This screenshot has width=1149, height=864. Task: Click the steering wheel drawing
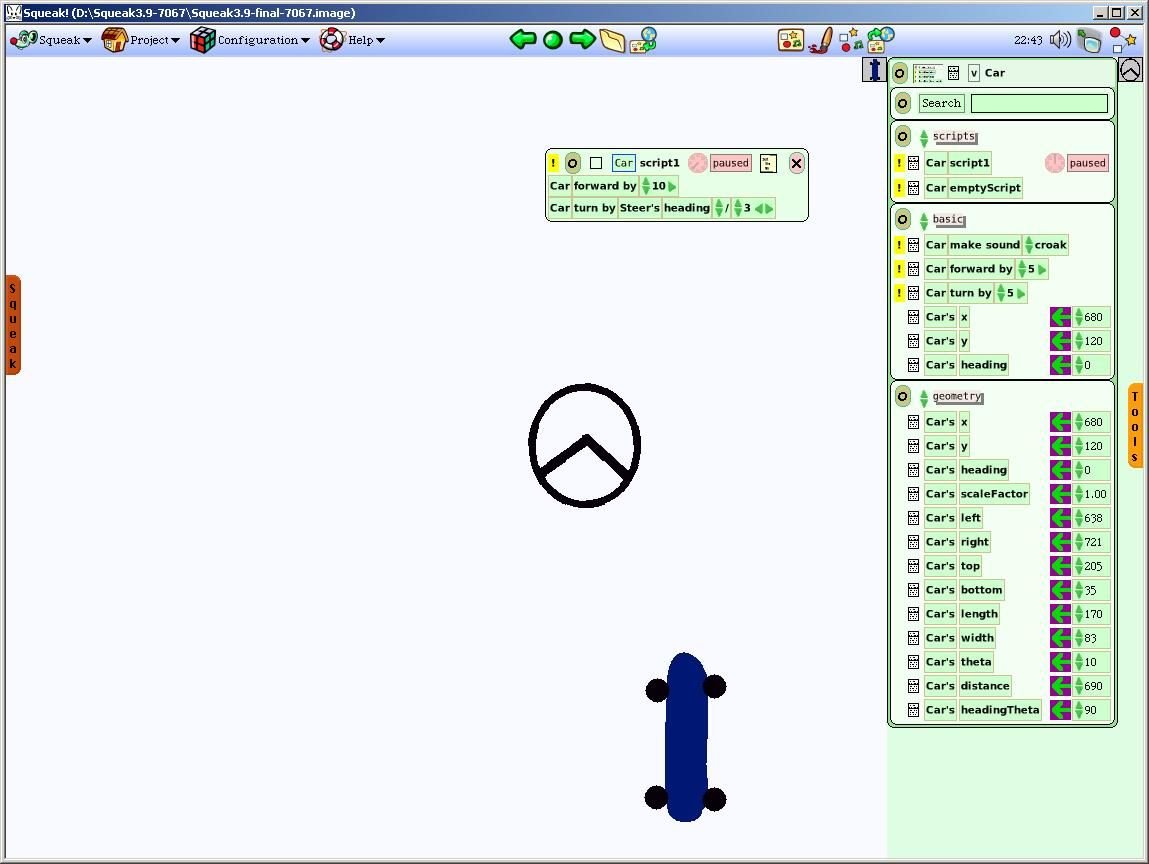[585, 446]
